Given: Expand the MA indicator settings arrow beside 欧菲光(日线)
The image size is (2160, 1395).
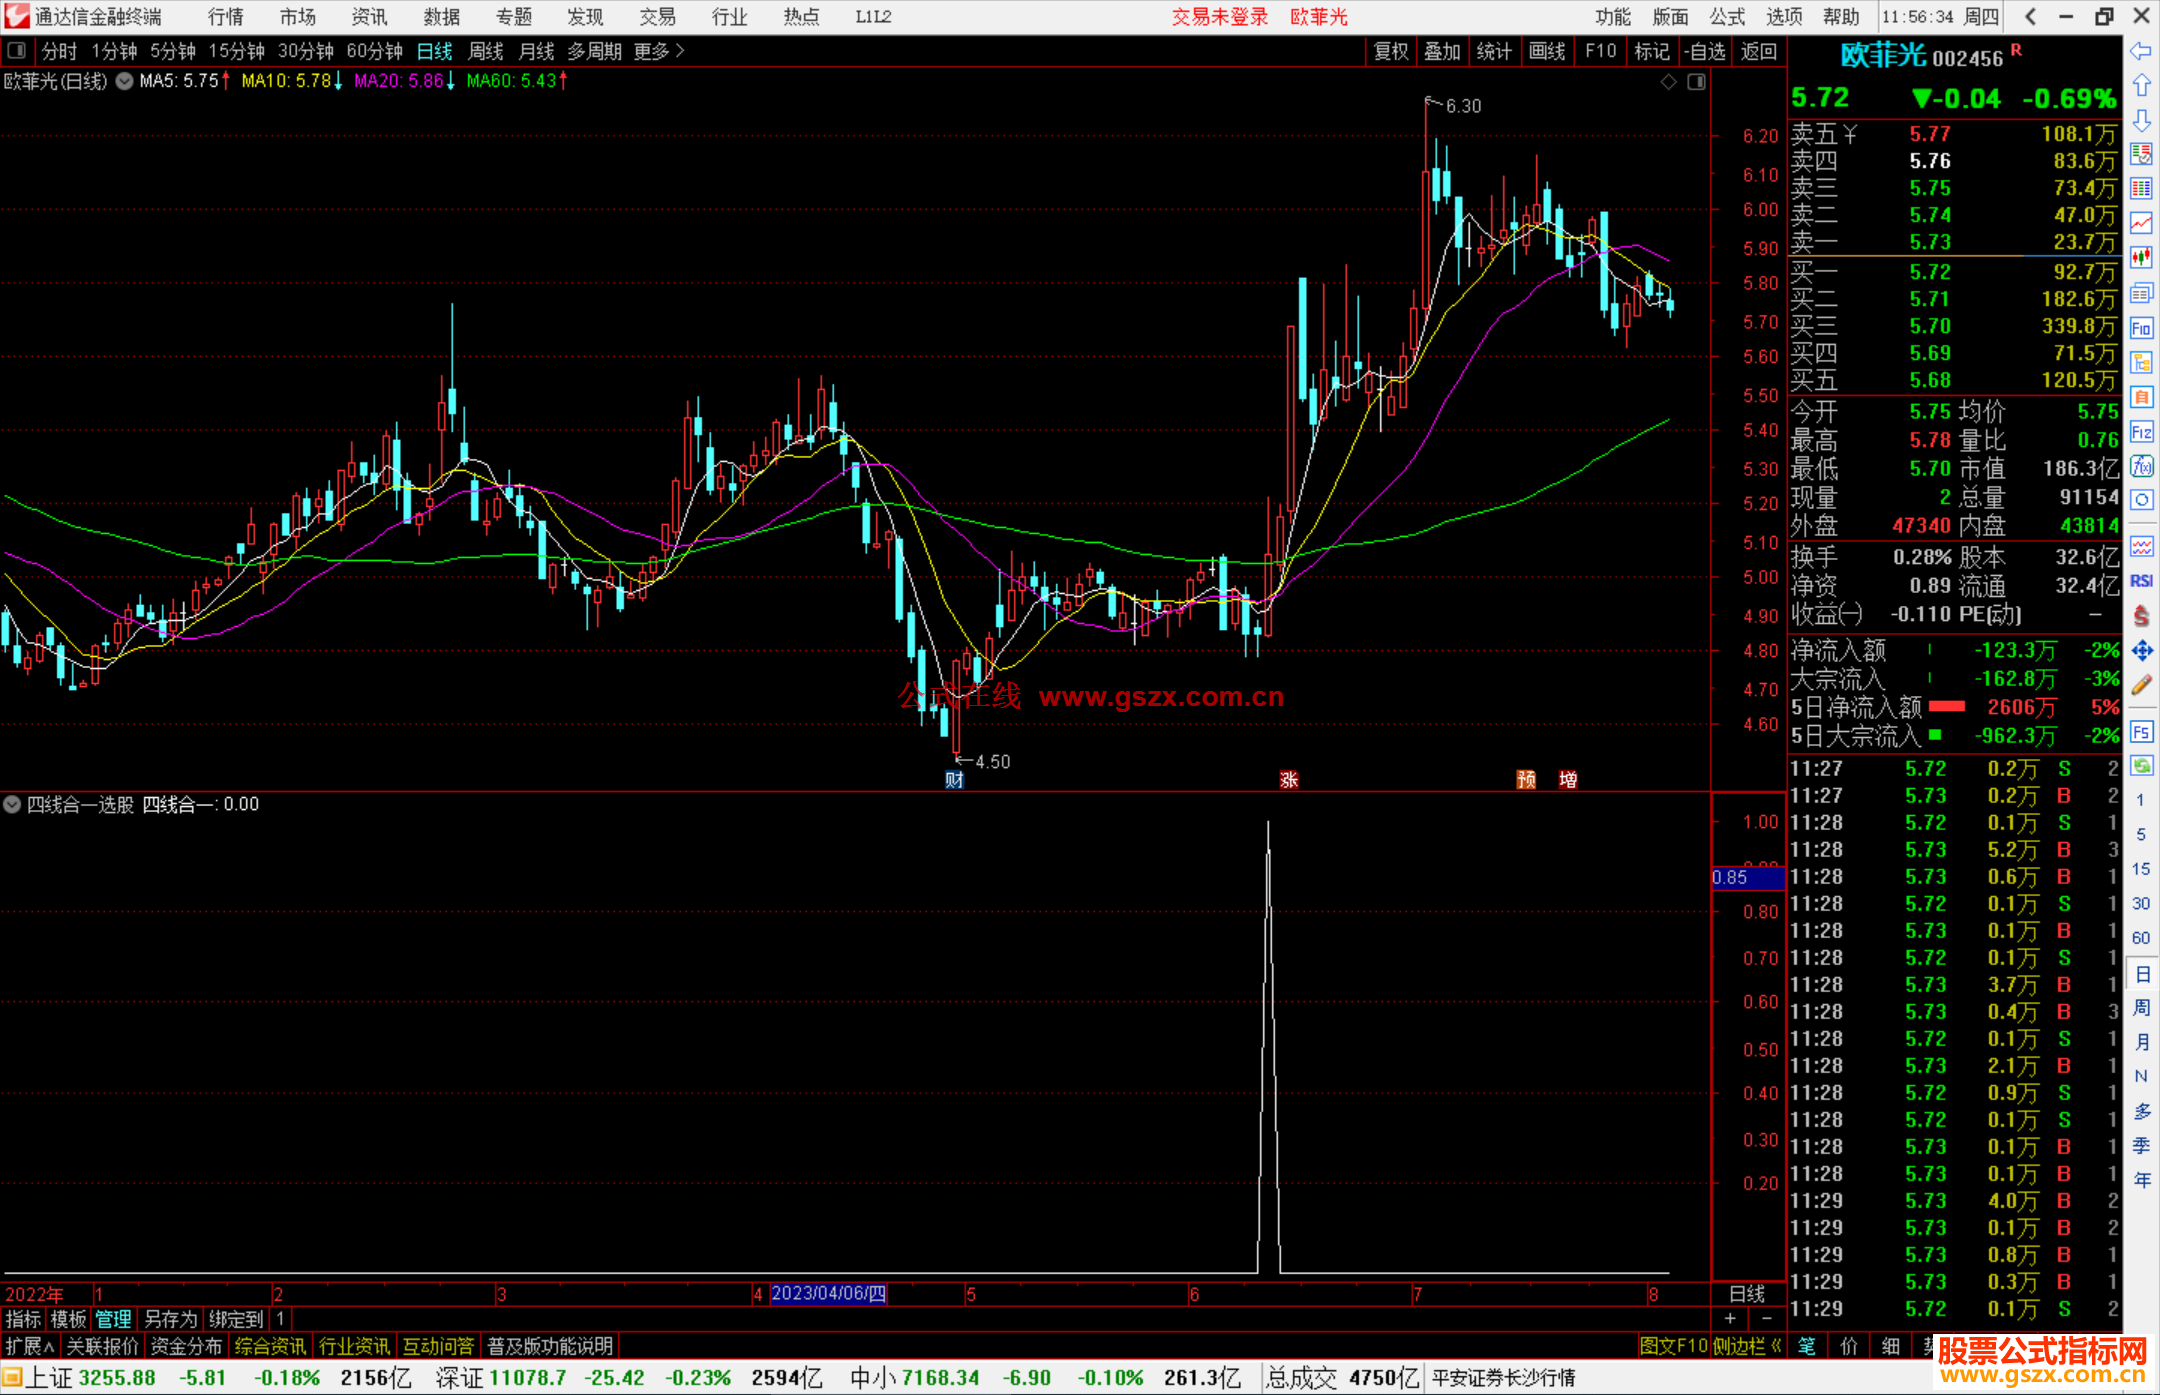Looking at the screenshot, I should click(124, 81).
